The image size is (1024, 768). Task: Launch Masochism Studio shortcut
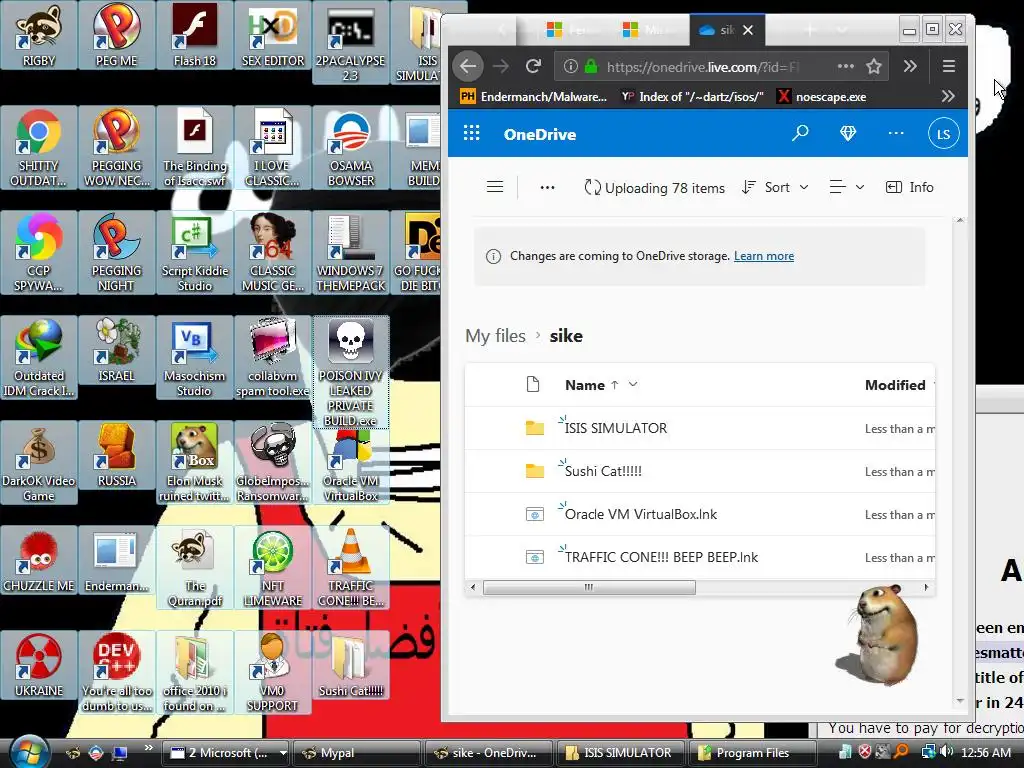[x=195, y=358]
